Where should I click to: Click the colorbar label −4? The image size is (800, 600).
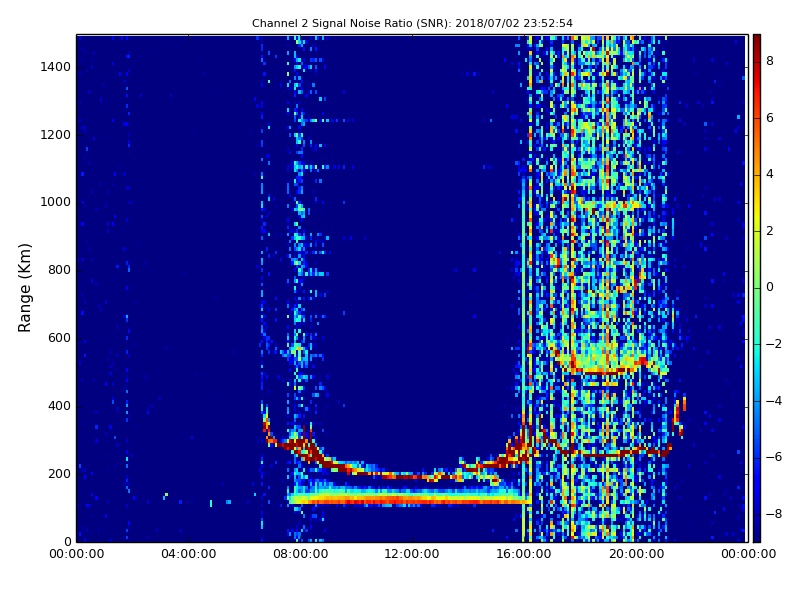774,401
